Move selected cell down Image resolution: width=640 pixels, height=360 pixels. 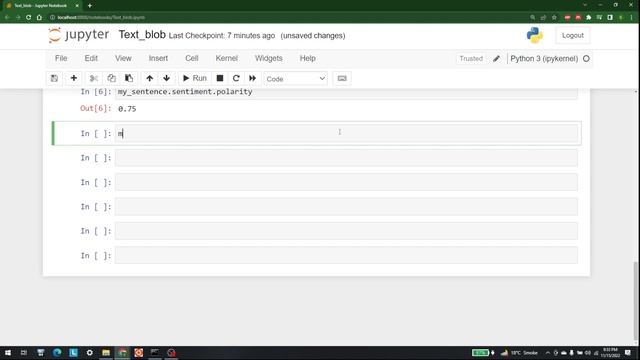(x=167, y=78)
